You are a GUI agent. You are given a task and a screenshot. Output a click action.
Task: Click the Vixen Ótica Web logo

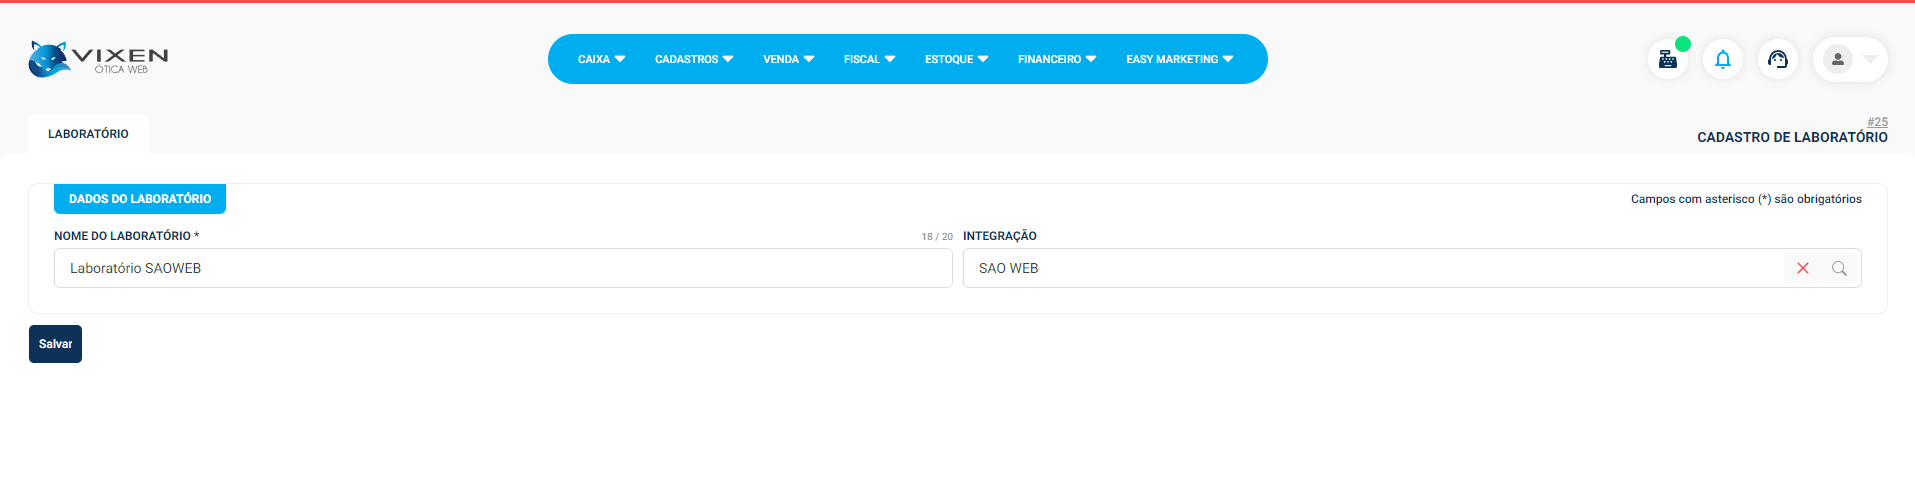[98, 59]
